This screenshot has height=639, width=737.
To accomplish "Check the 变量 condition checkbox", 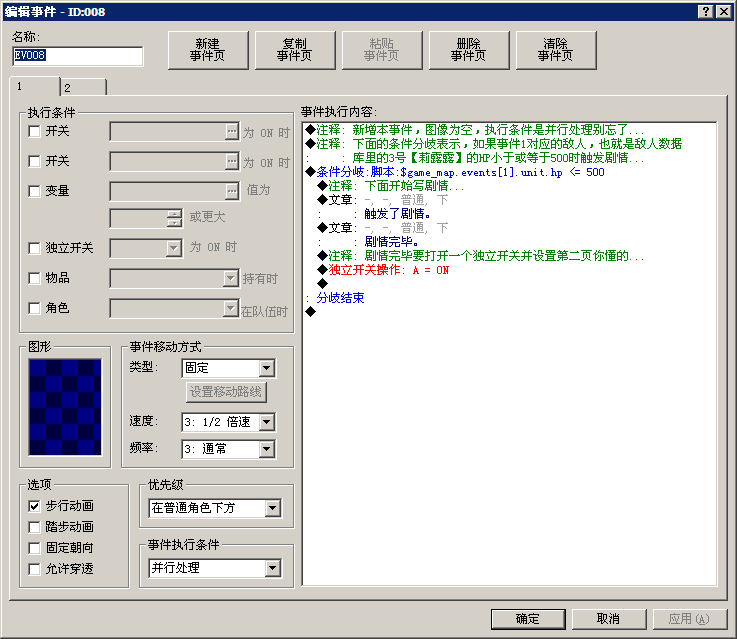I will (34, 191).
